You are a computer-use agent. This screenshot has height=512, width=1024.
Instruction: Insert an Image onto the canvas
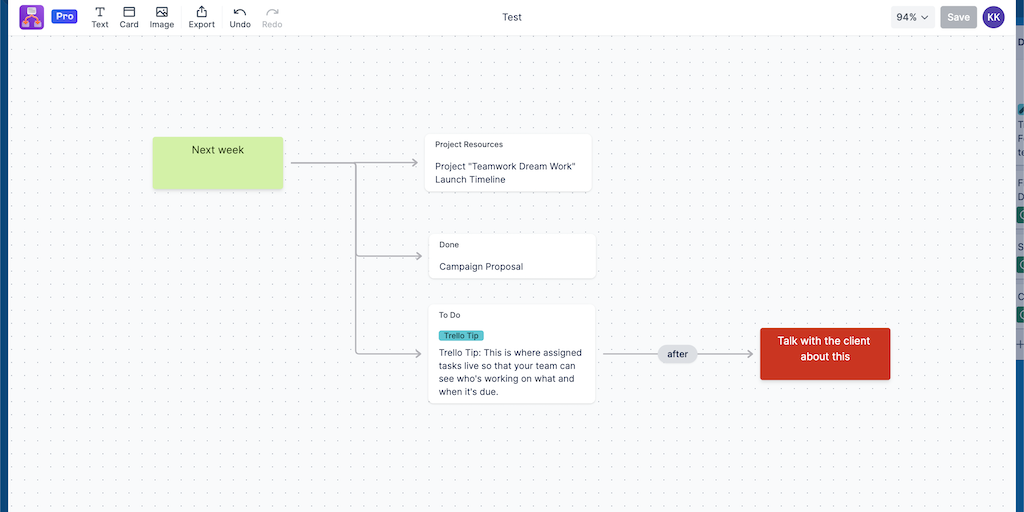coord(162,17)
